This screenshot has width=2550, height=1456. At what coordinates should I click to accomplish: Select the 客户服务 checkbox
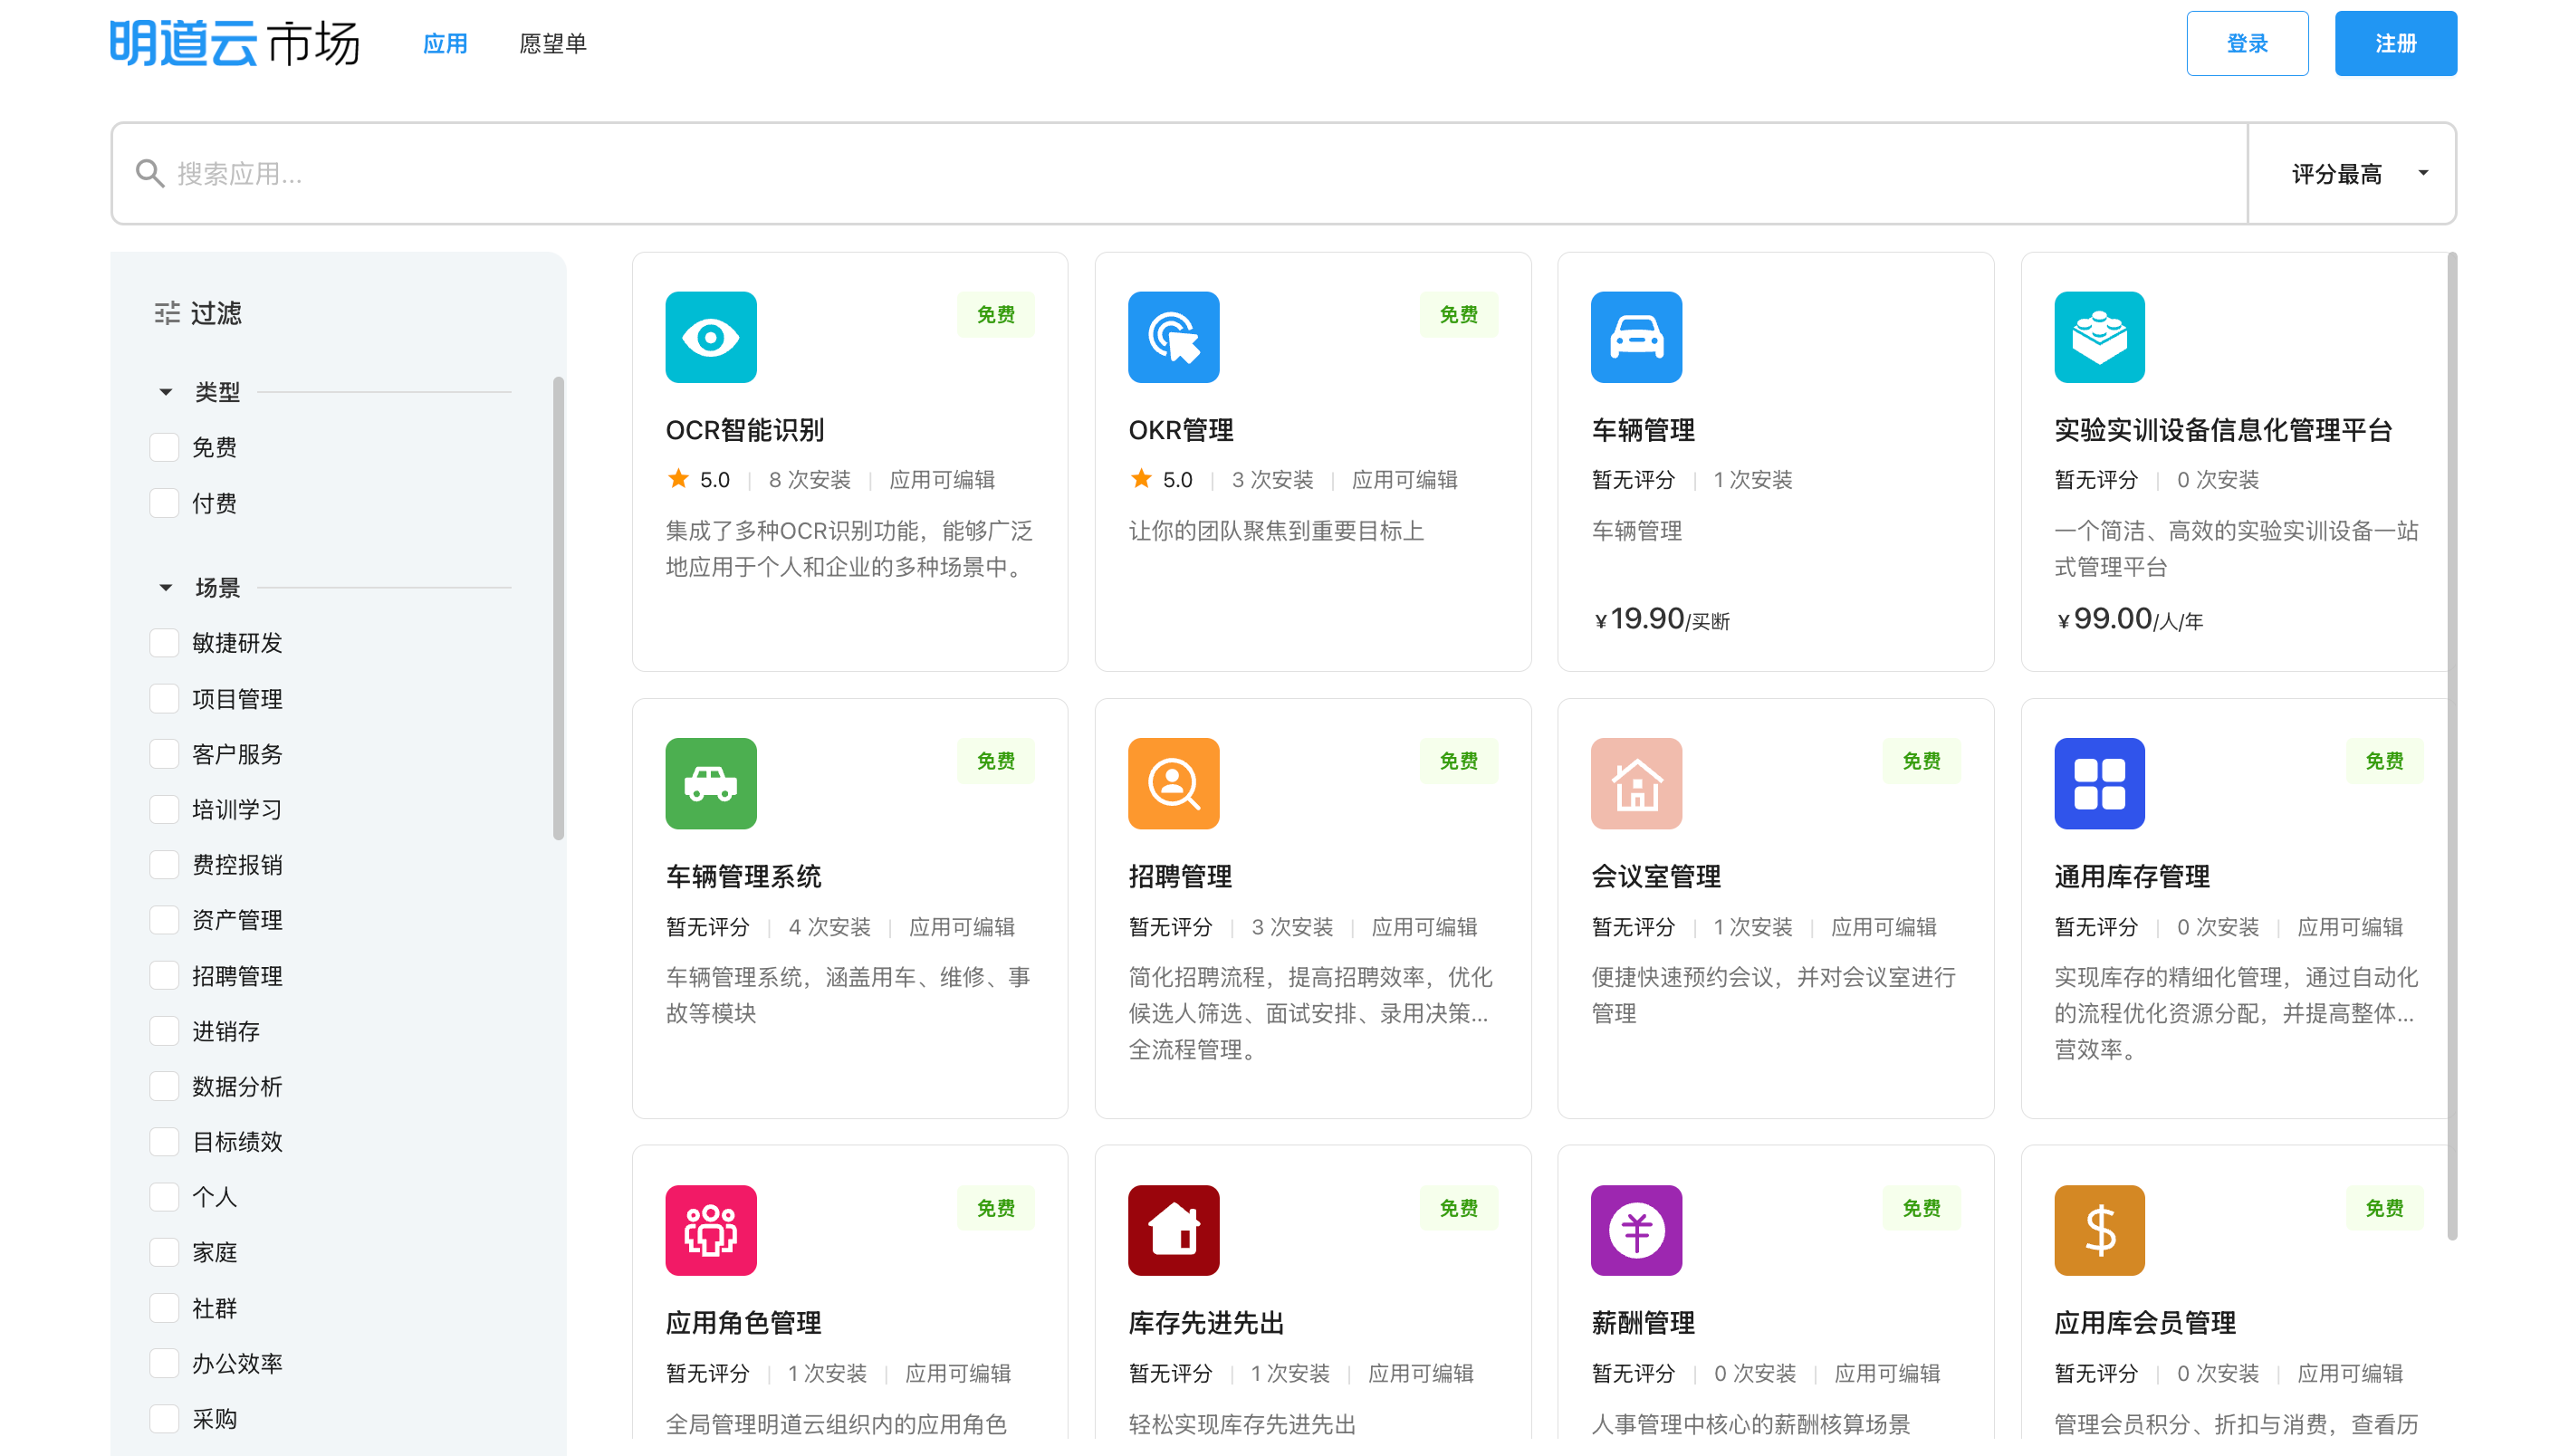[x=164, y=753]
